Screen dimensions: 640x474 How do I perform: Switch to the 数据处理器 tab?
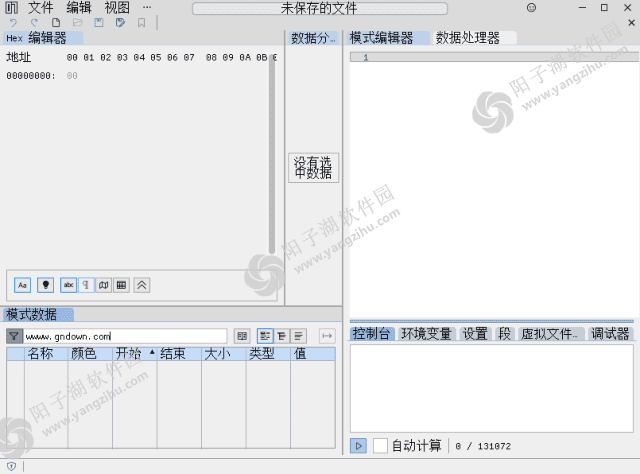(x=474, y=38)
